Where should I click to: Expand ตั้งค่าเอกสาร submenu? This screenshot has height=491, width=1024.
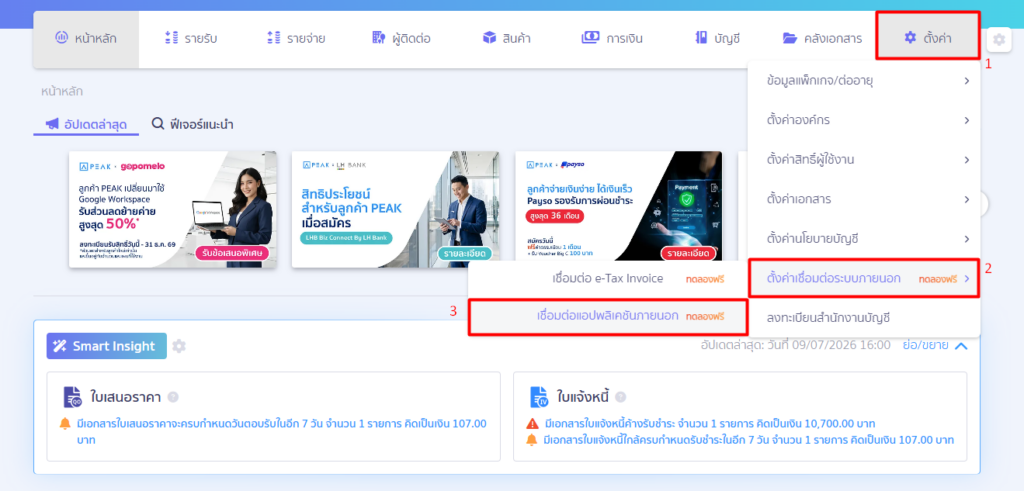(x=863, y=199)
